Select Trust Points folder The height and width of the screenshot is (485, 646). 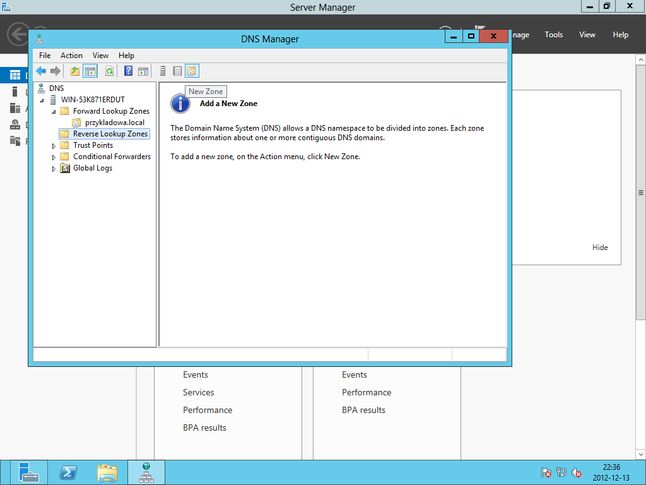[x=93, y=145]
